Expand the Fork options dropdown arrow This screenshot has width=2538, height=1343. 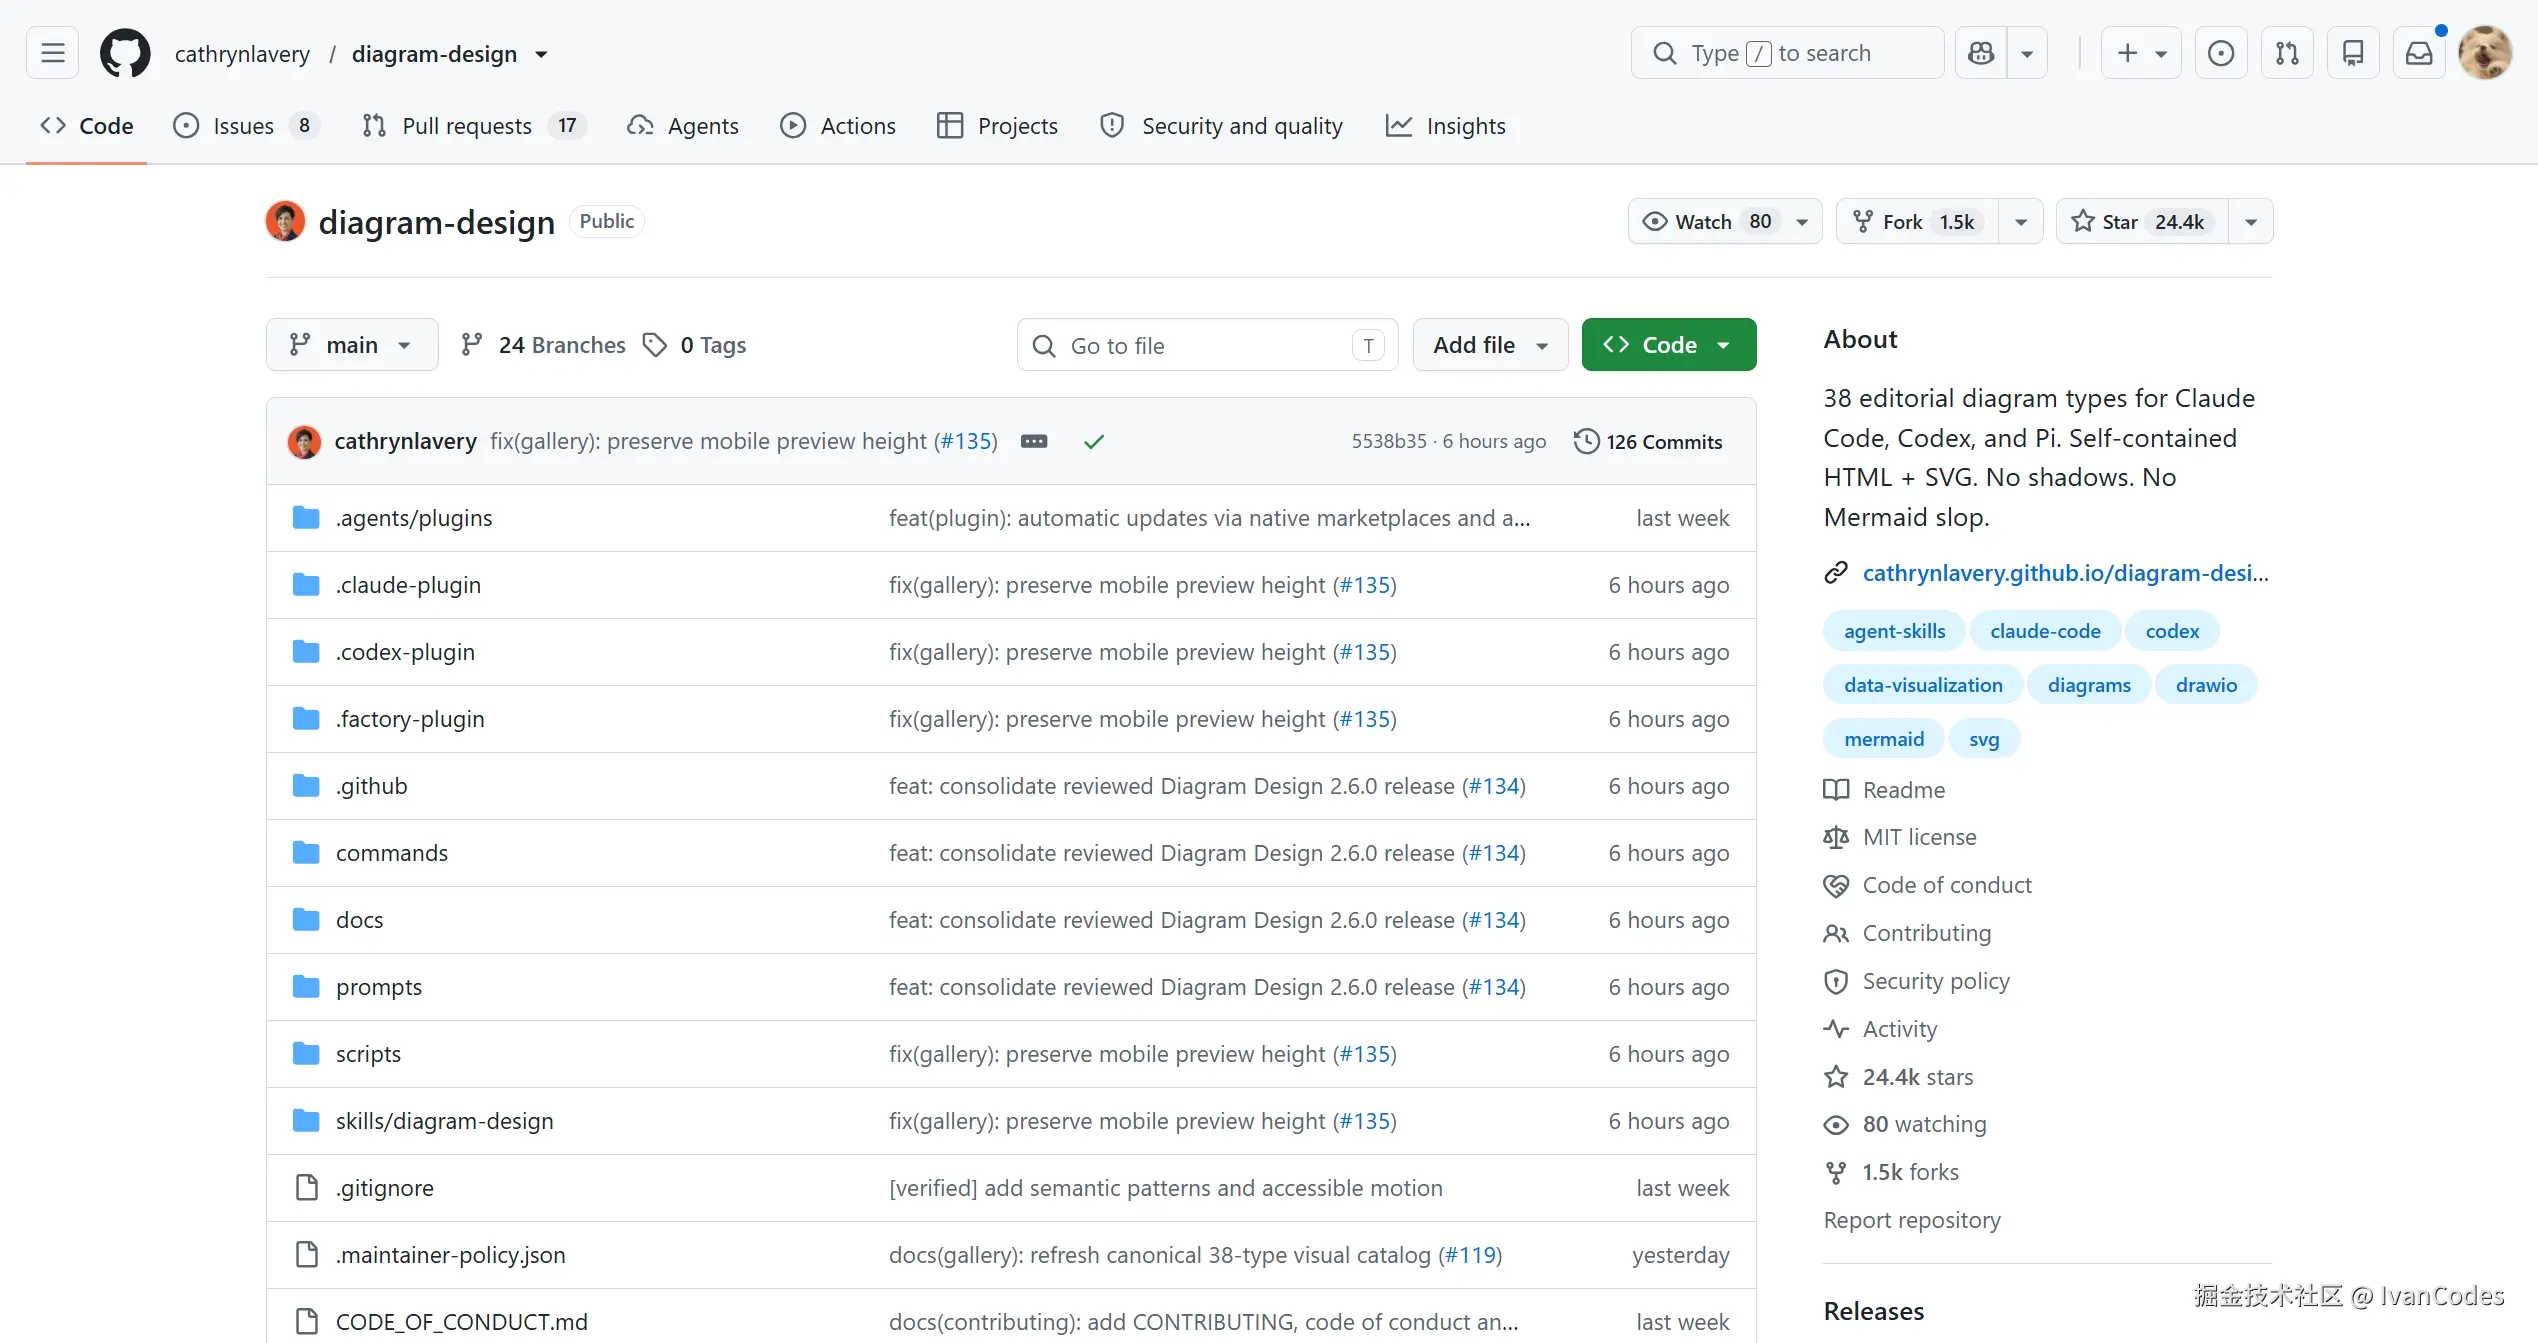pos(2021,221)
